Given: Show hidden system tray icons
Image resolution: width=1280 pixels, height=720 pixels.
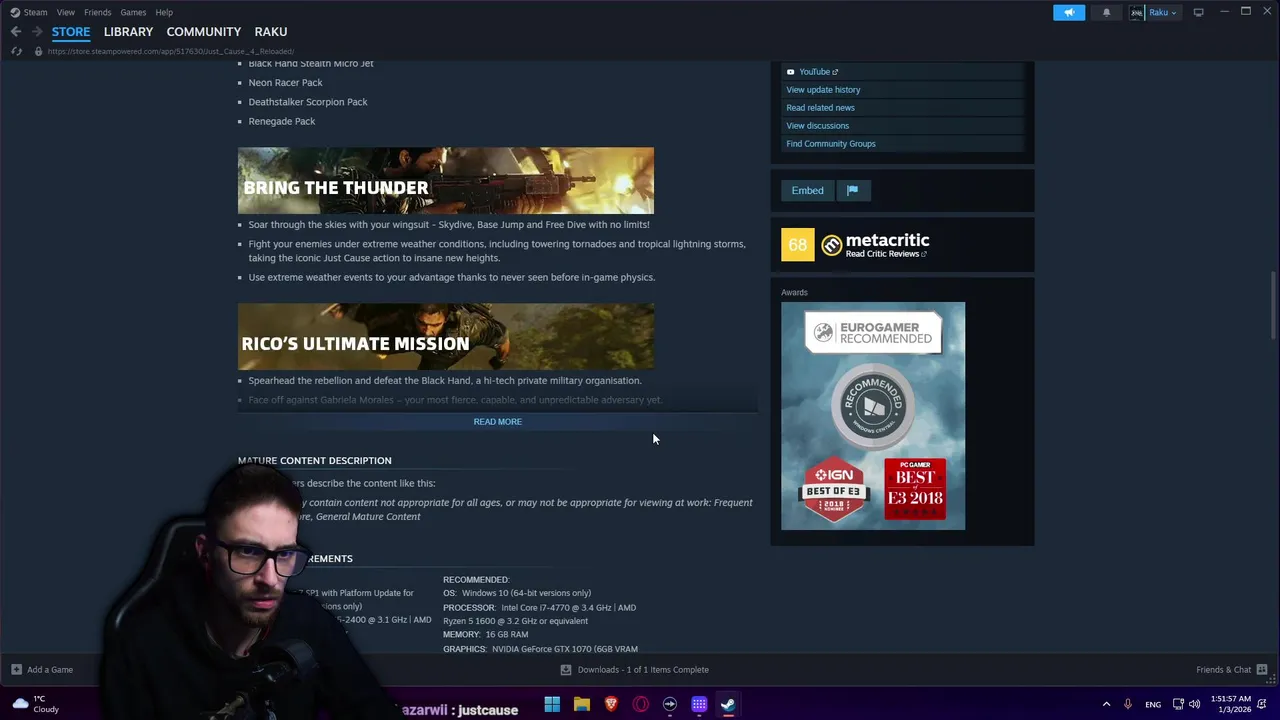Looking at the screenshot, I should tap(1106, 705).
